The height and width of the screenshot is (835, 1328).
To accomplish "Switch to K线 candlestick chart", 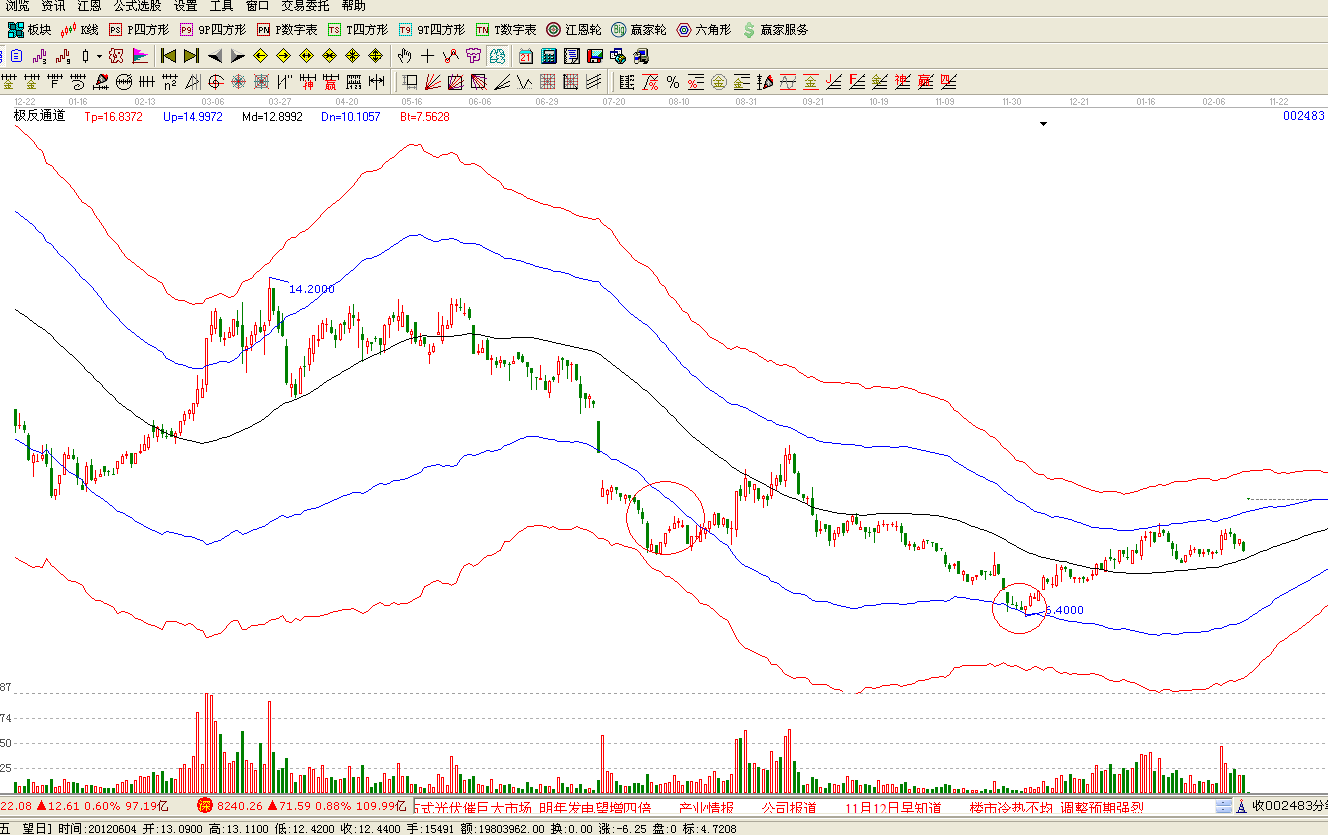I will [81, 30].
